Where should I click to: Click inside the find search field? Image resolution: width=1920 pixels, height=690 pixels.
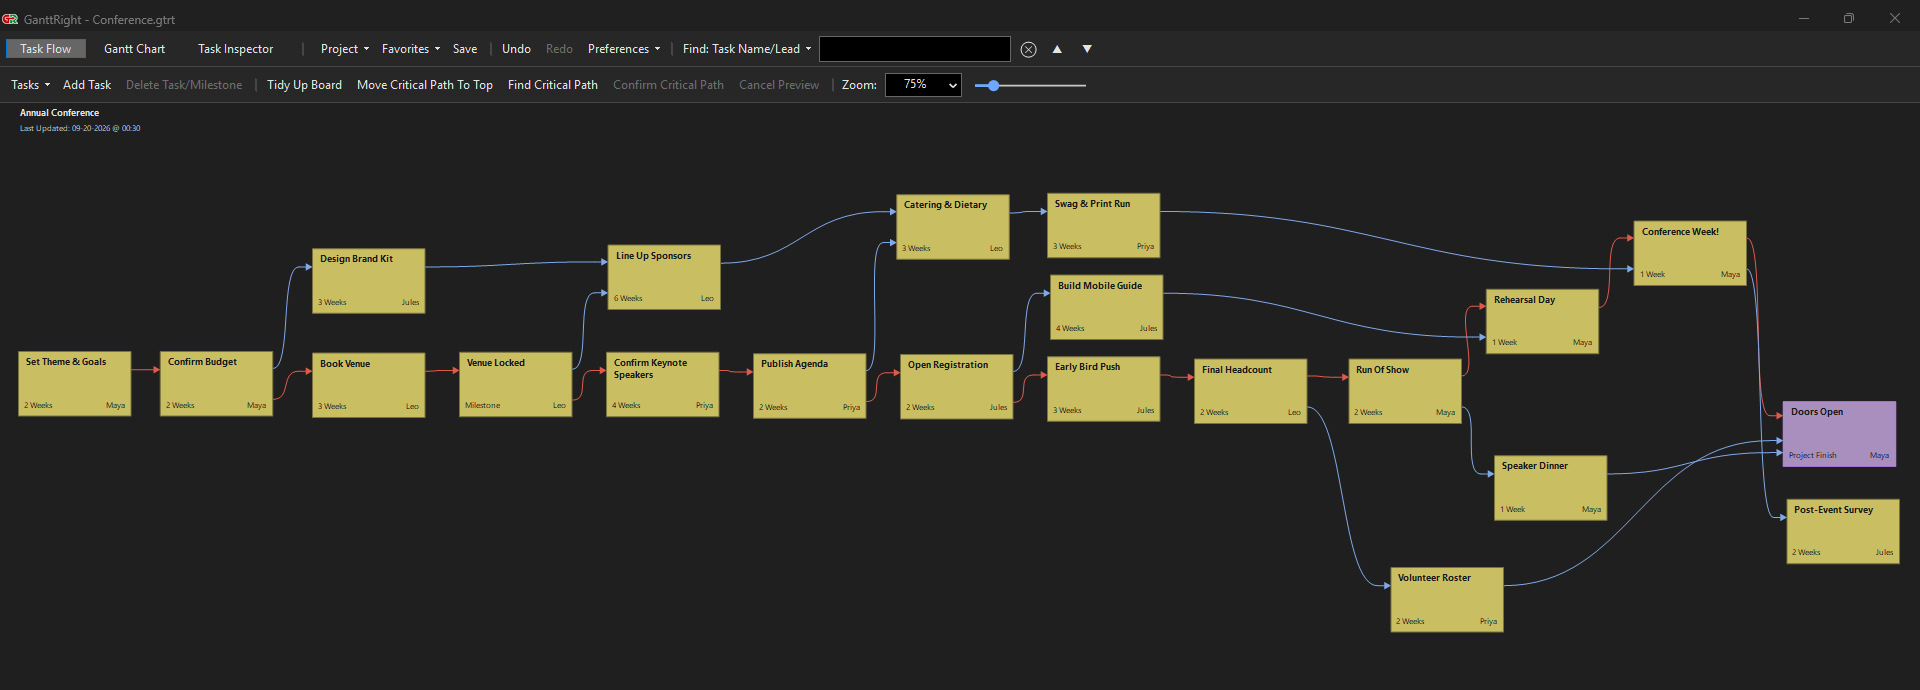click(915, 49)
